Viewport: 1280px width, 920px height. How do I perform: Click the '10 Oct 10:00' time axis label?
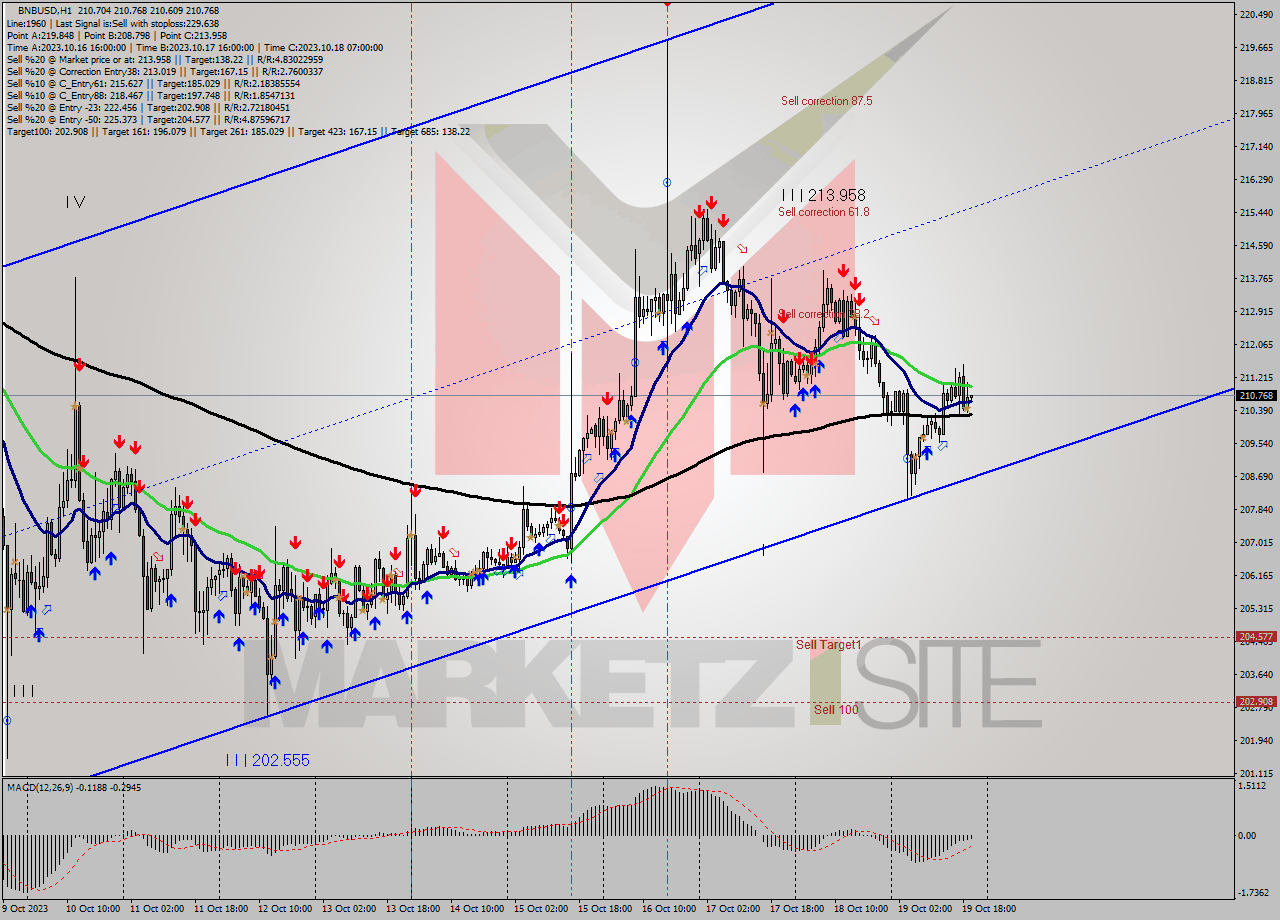[x=94, y=908]
